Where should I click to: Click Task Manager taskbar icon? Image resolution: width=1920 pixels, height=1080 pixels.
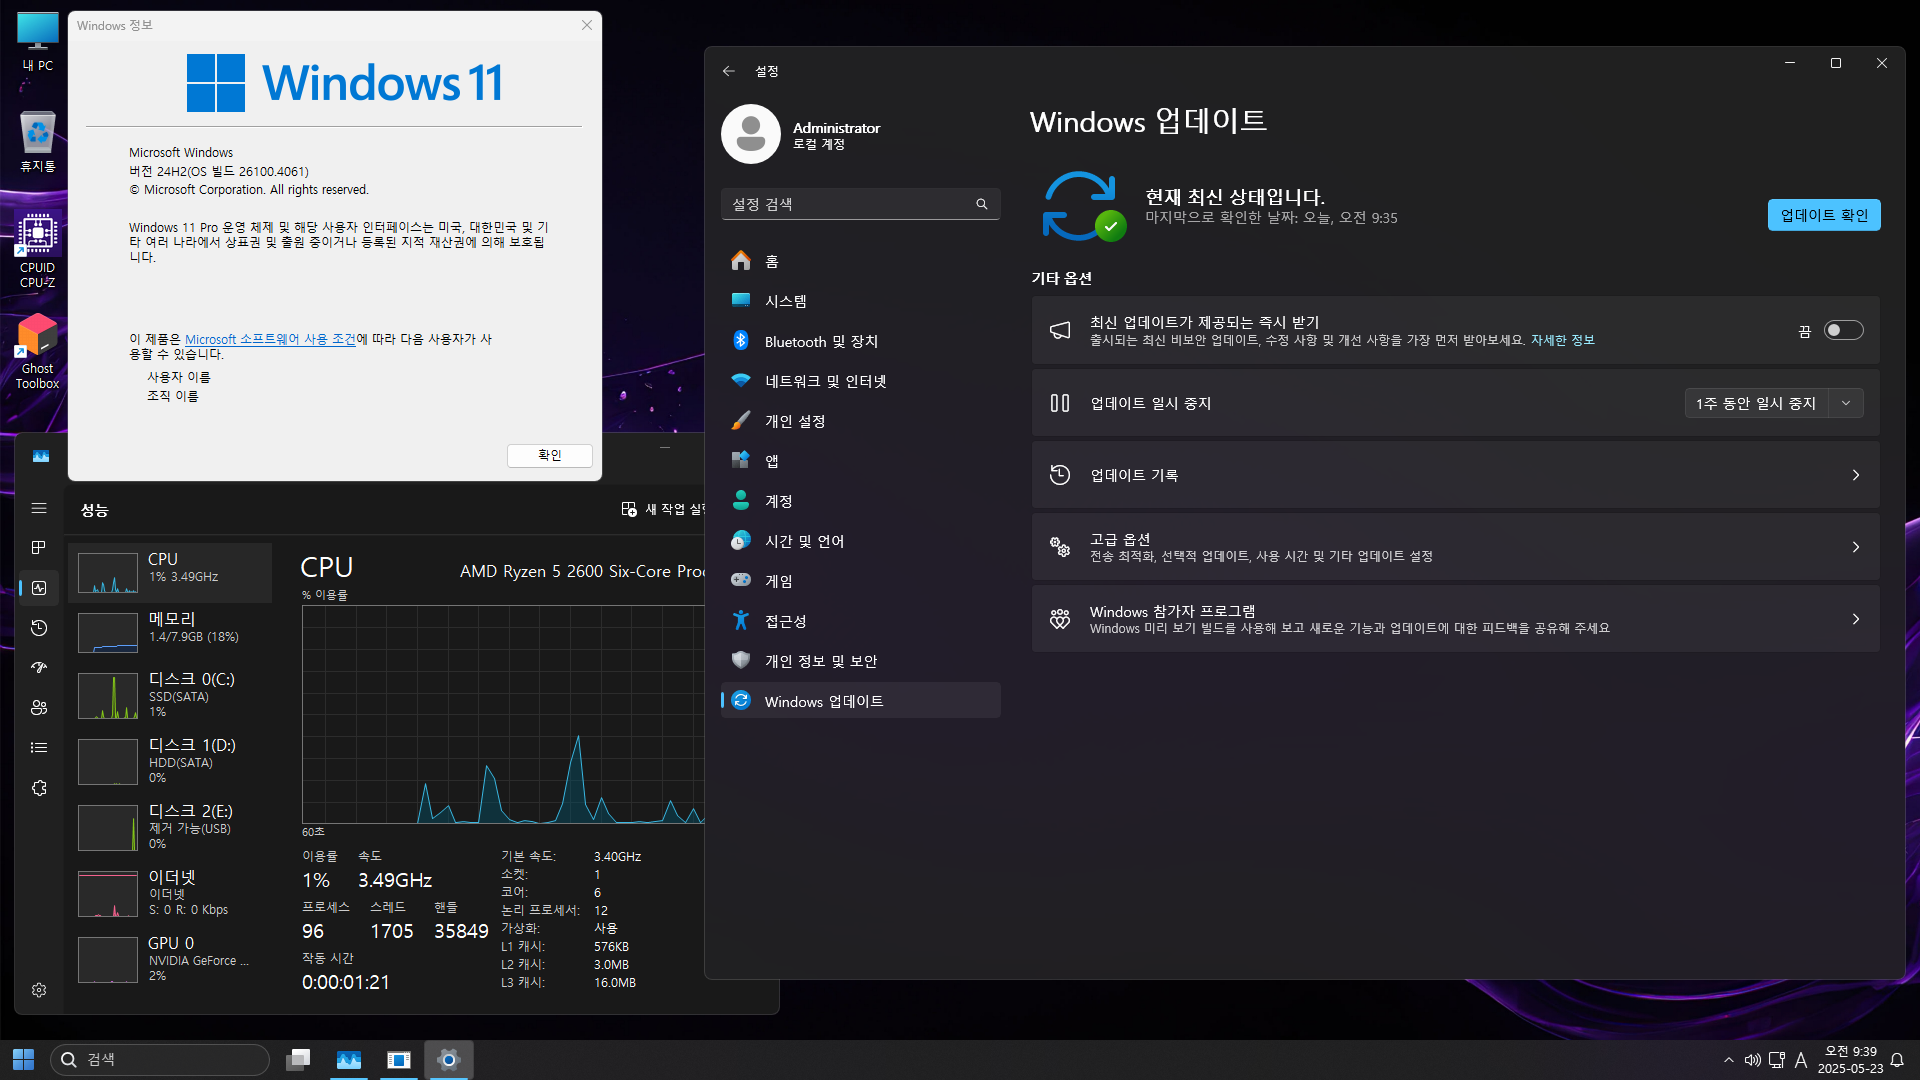(x=349, y=1060)
